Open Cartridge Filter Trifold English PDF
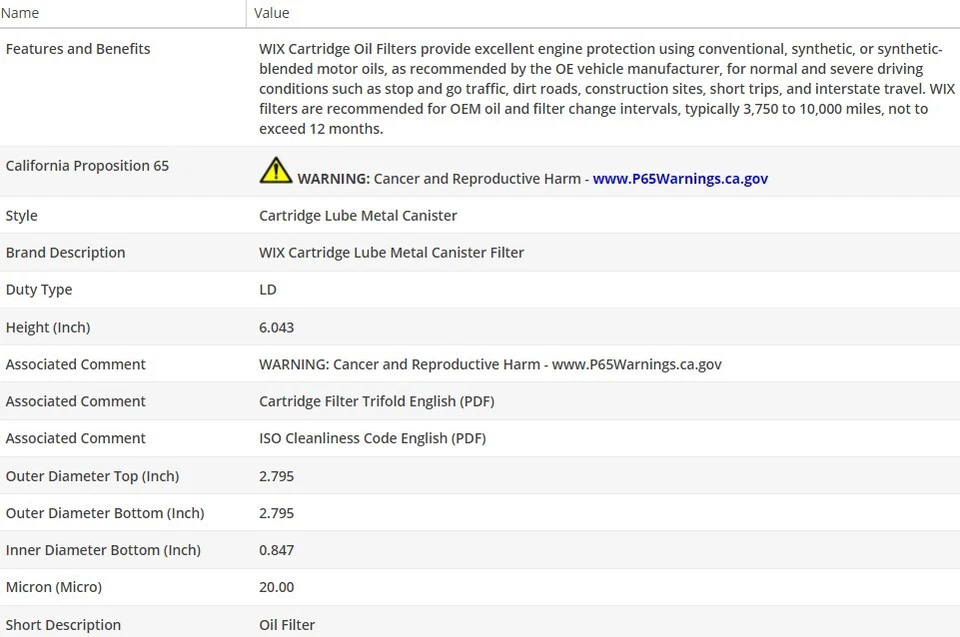 point(376,401)
